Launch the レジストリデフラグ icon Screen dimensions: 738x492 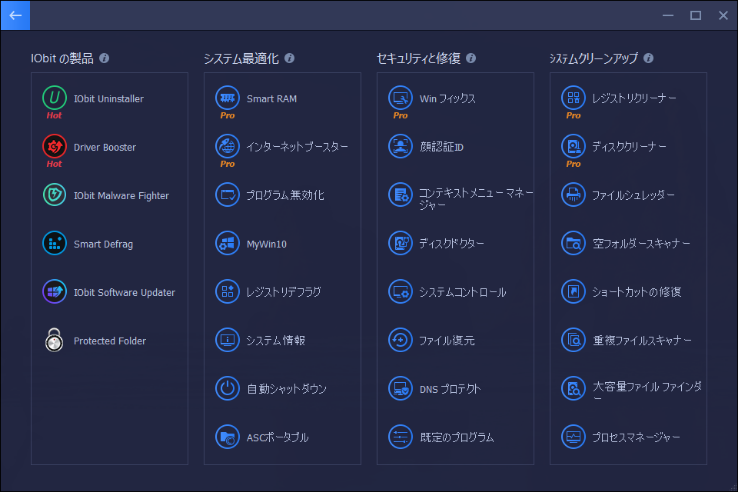pyautogui.click(x=227, y=291)
